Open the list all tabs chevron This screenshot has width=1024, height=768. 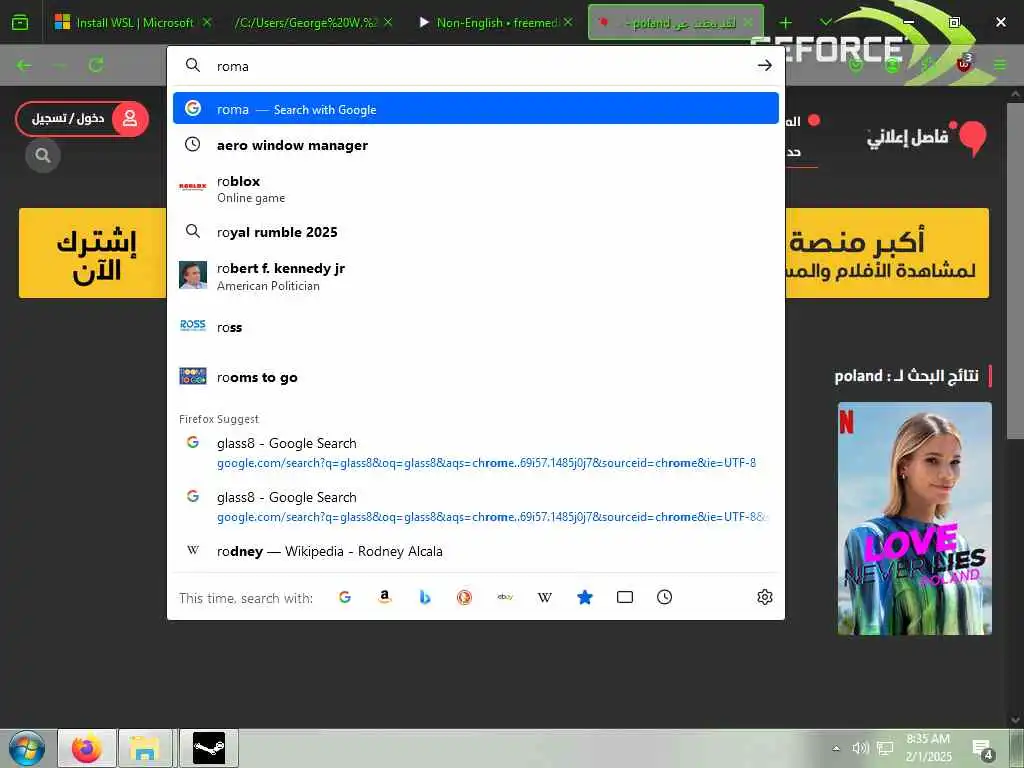[825, 22]
